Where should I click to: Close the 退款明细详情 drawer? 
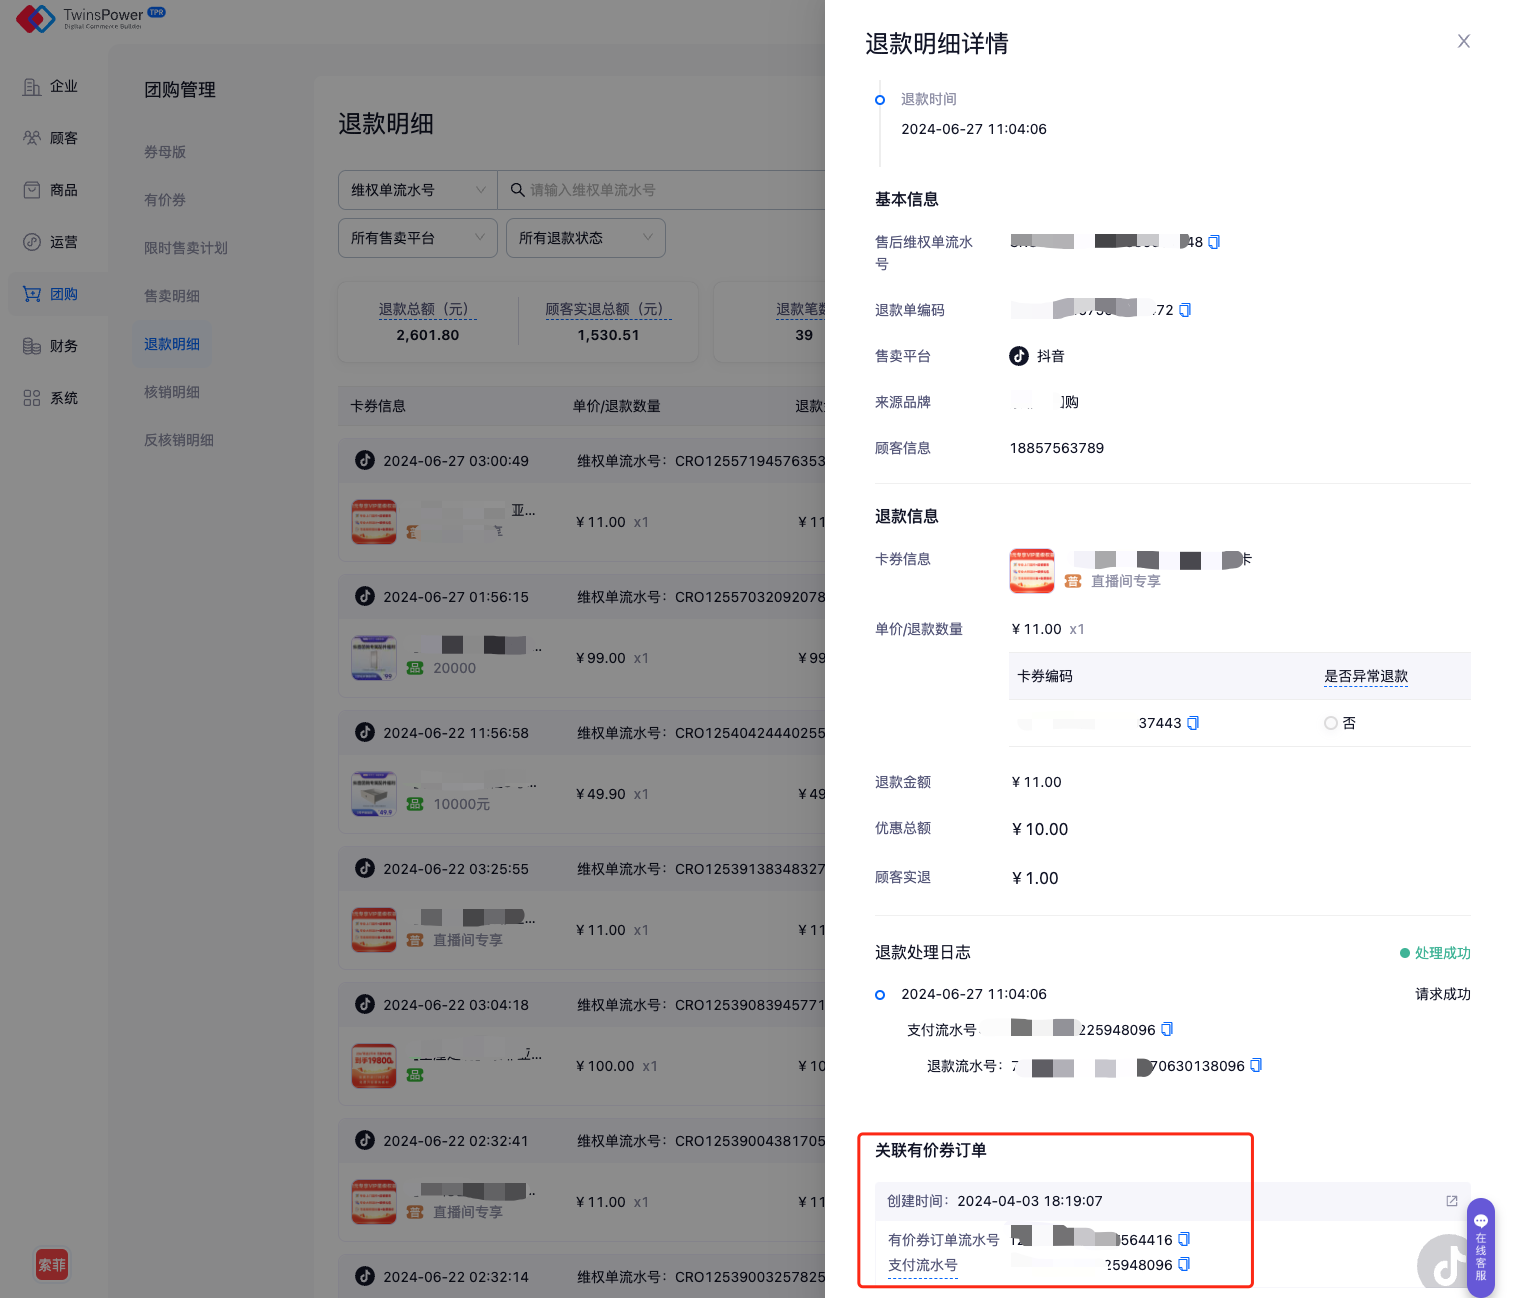(x=1463, y=41)
